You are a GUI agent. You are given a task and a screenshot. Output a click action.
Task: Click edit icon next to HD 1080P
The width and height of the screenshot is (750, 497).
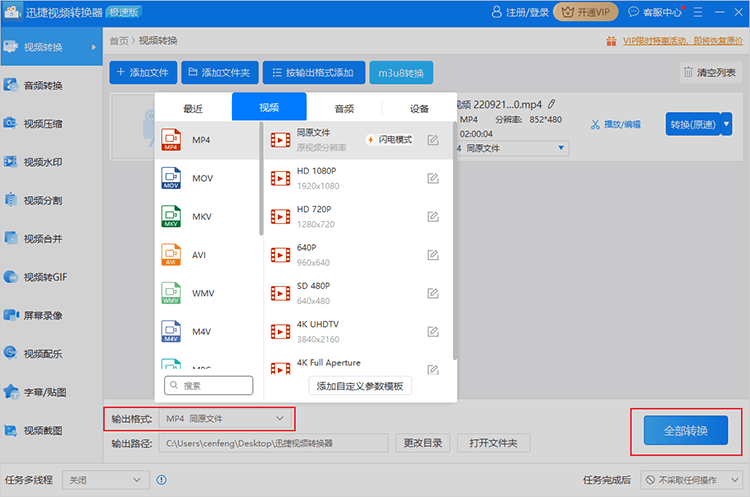433,178
